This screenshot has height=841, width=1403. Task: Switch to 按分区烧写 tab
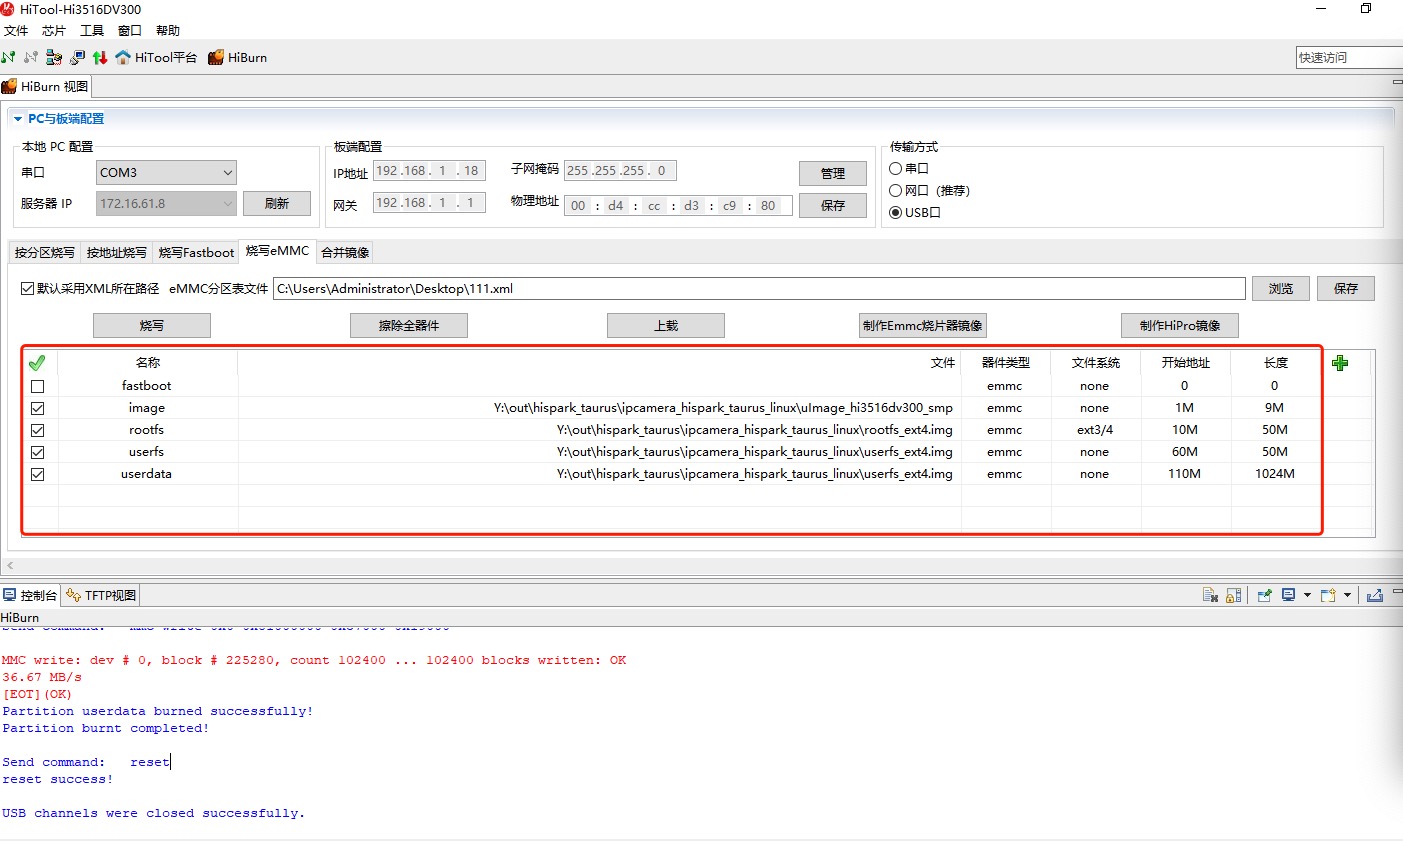[x=45, y=252]
